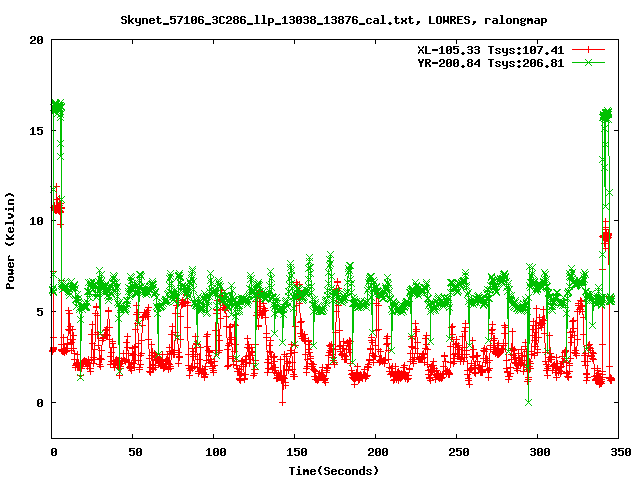Click the y-axis tick label 15
The width and height of the screenshot is (640, 480).
[x=36, y=131]
